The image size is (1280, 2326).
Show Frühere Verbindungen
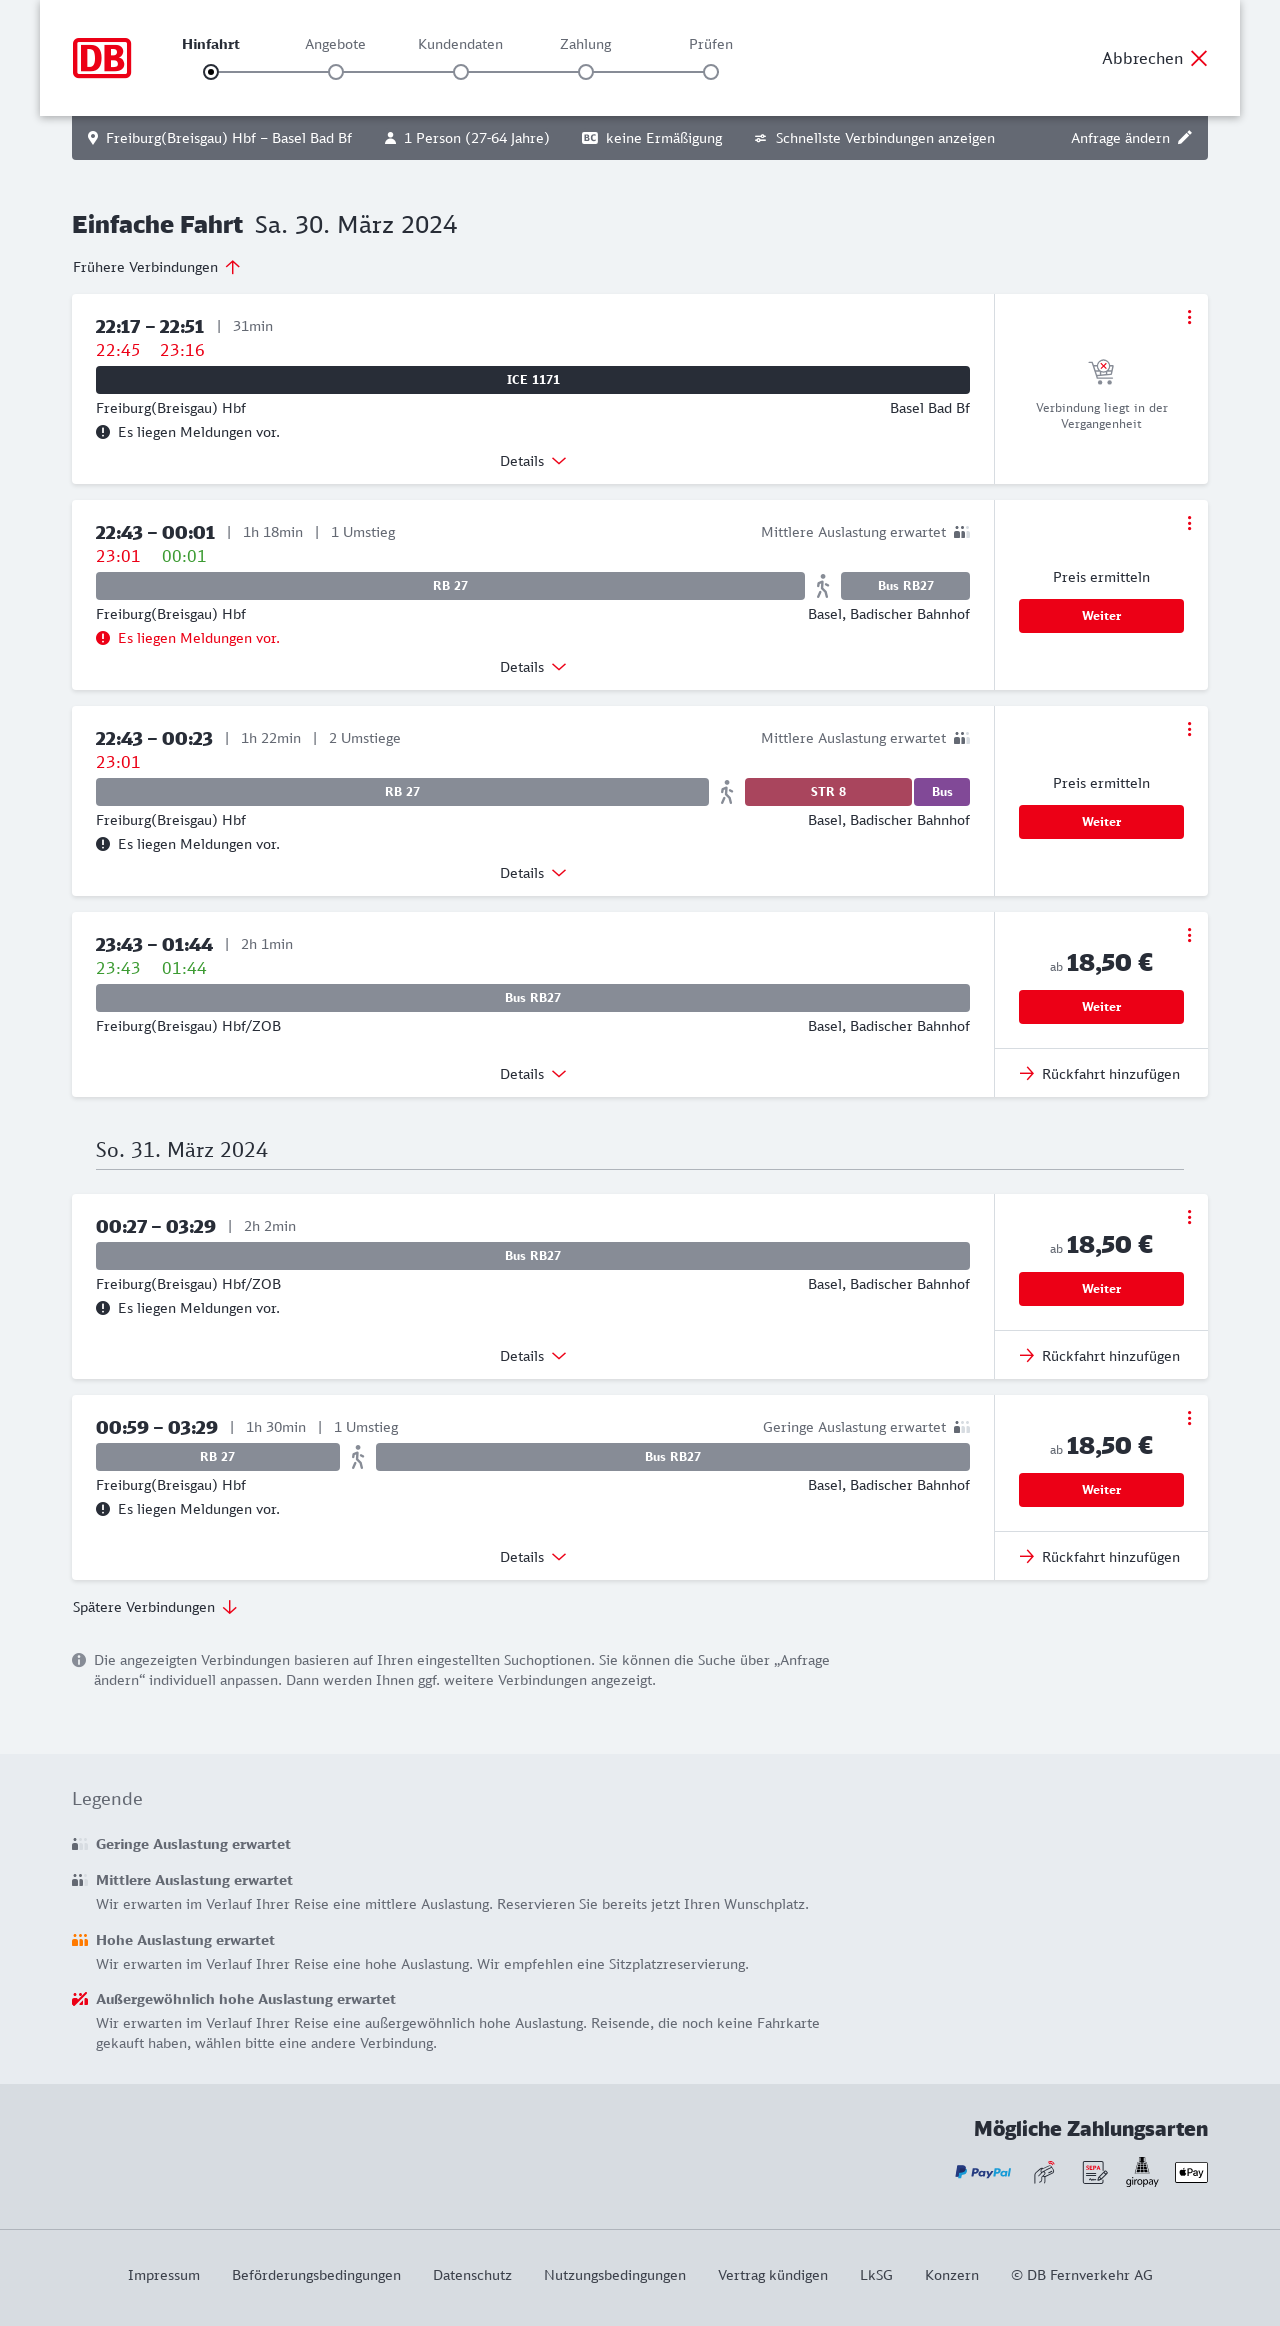(157, 267)
